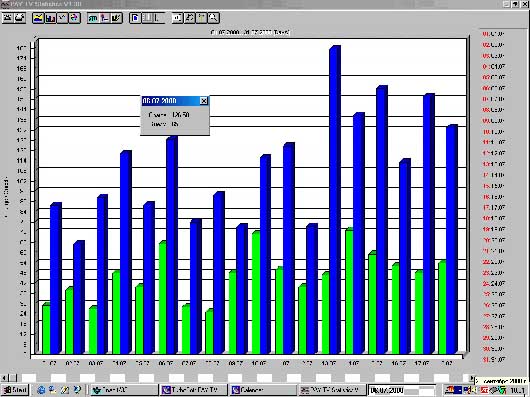Launch Internet Explorer from the quick launch bar
The image size is (530, 397).
point(41,390)
